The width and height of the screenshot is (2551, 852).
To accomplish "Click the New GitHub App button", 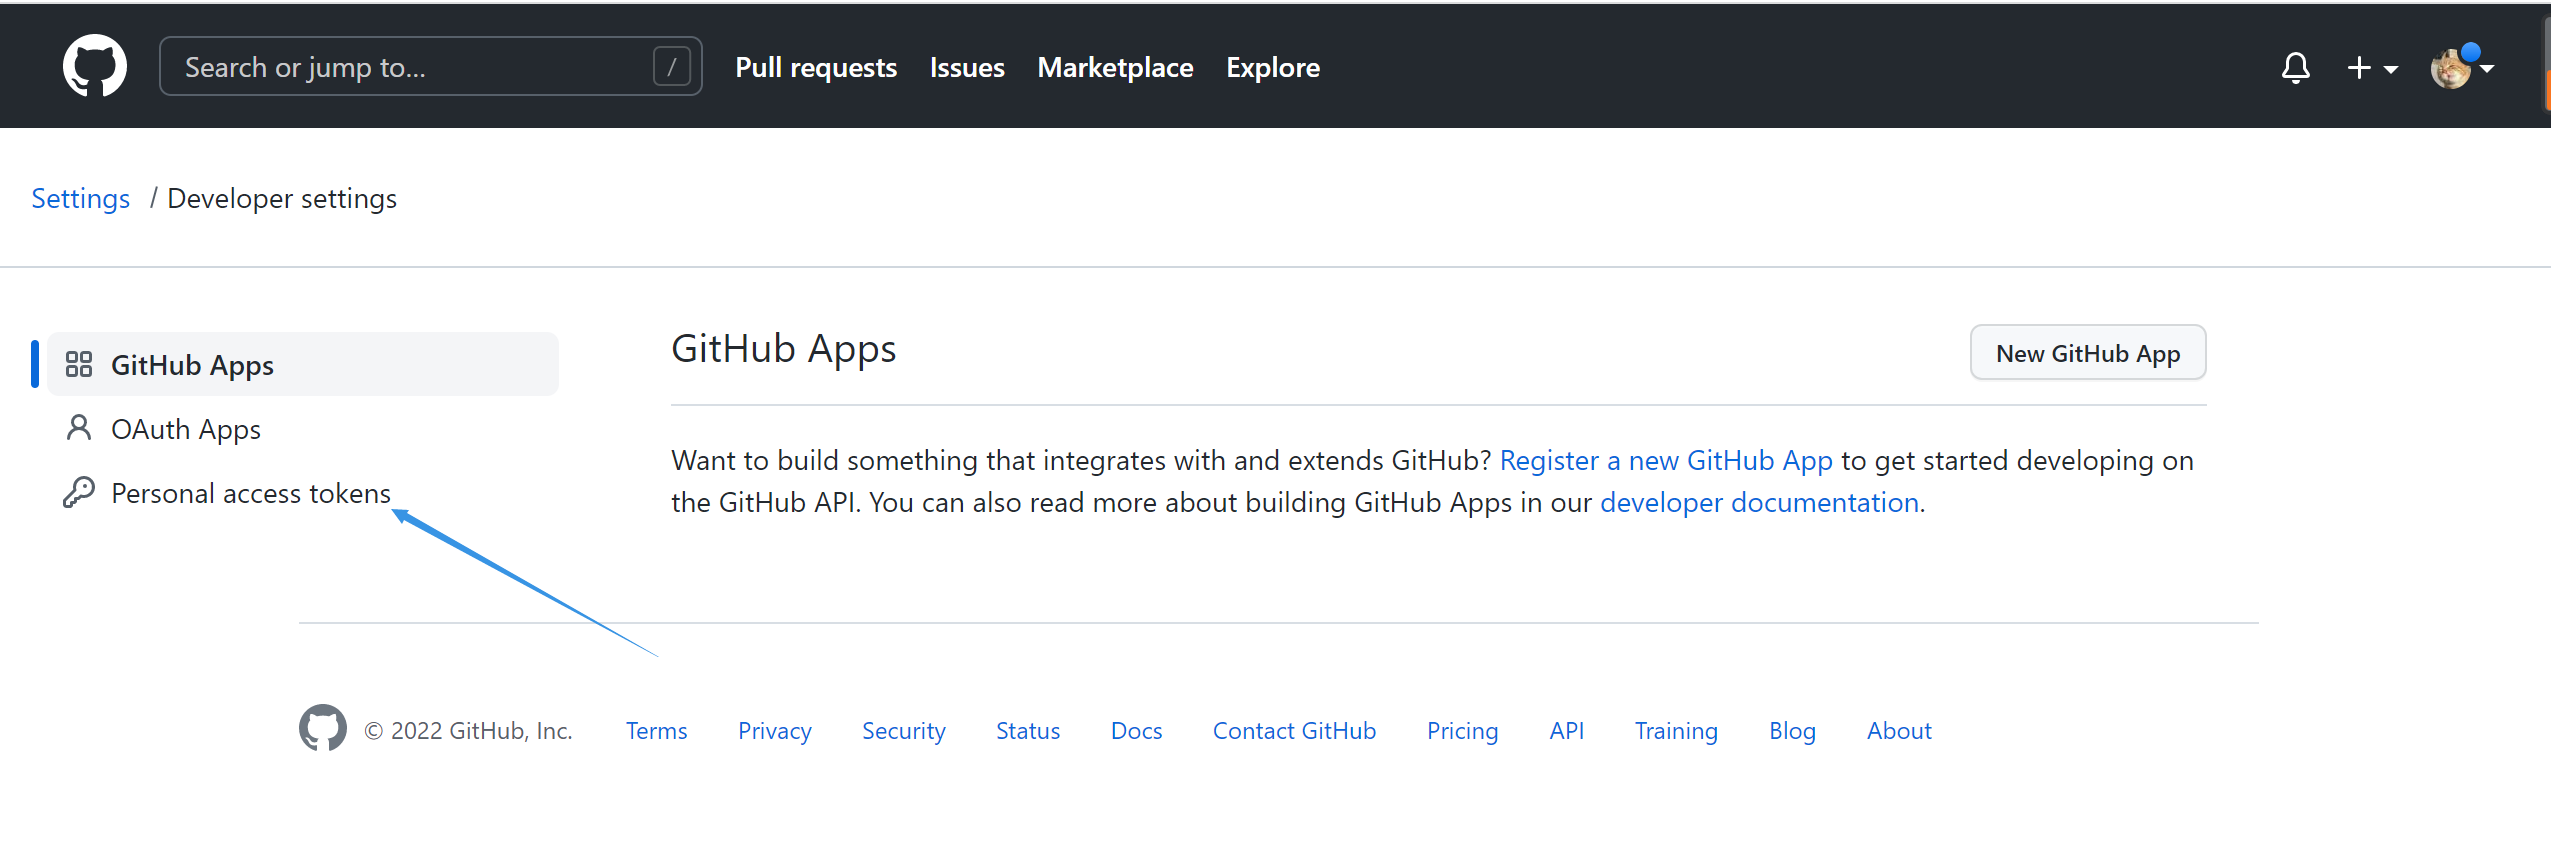I will [x=2087, y=353].
